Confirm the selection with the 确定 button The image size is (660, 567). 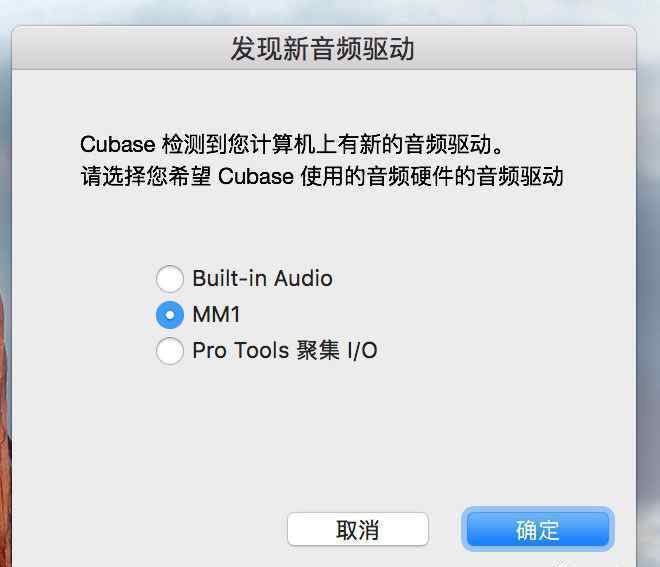coord(538,529)
